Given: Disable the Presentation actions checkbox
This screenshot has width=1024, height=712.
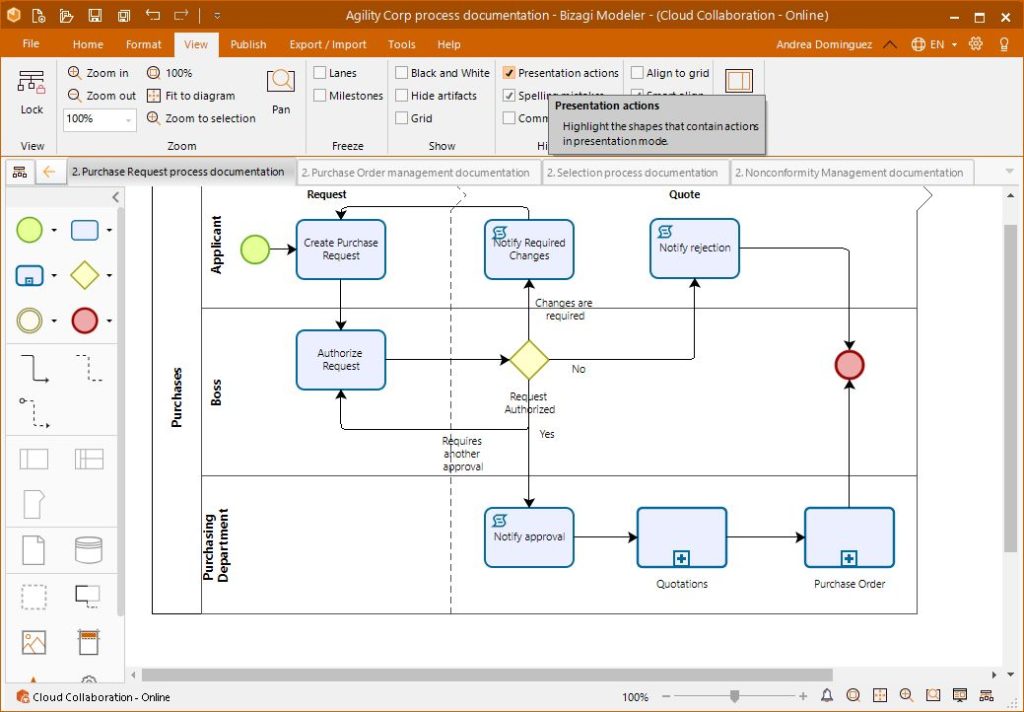Looking at the screenshot, I should coord(510,73).
